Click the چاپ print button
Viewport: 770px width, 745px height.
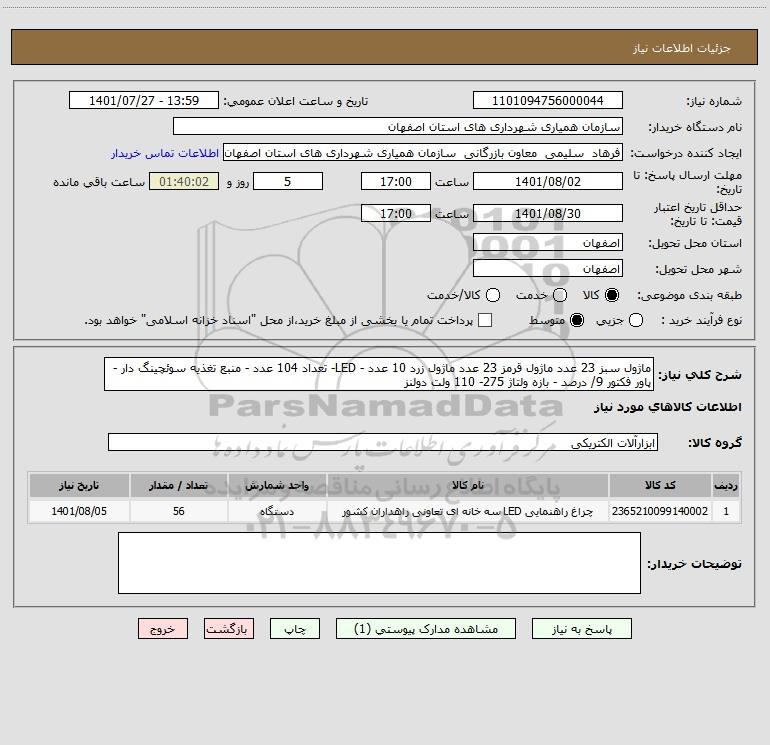coord(295,629)
